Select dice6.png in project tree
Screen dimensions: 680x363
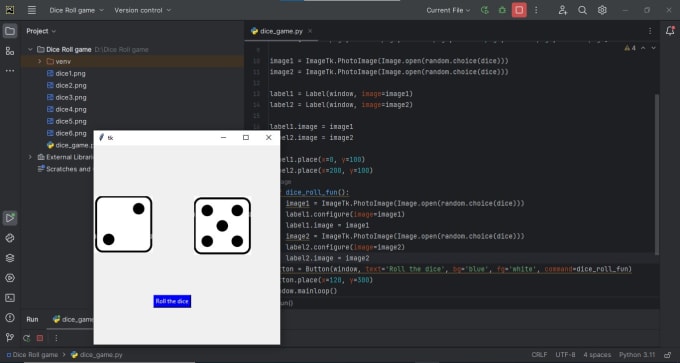66,134
